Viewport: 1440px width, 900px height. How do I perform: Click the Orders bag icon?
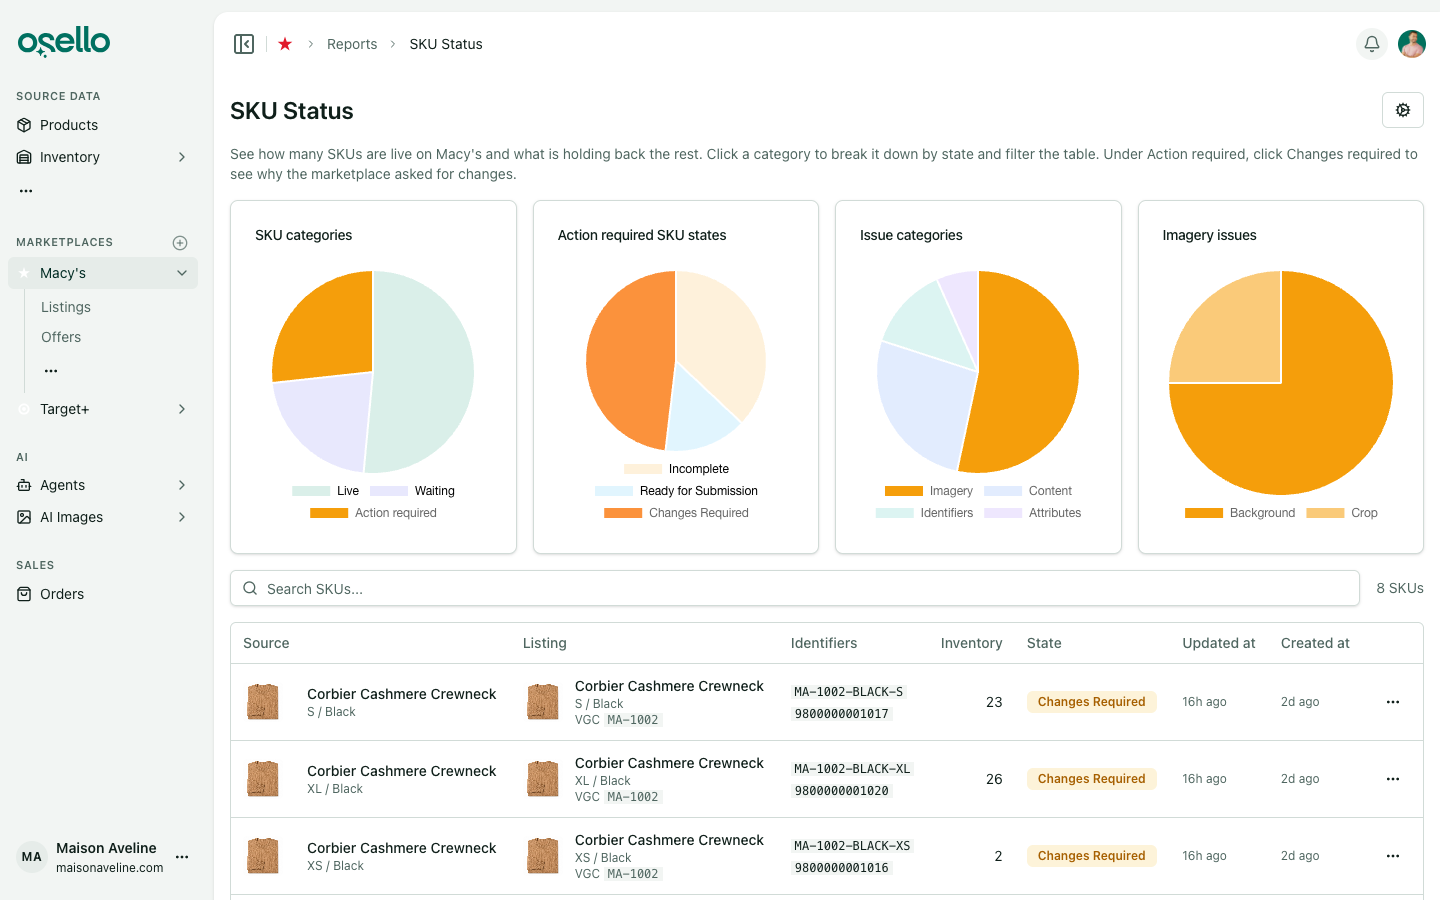[24, 594]
